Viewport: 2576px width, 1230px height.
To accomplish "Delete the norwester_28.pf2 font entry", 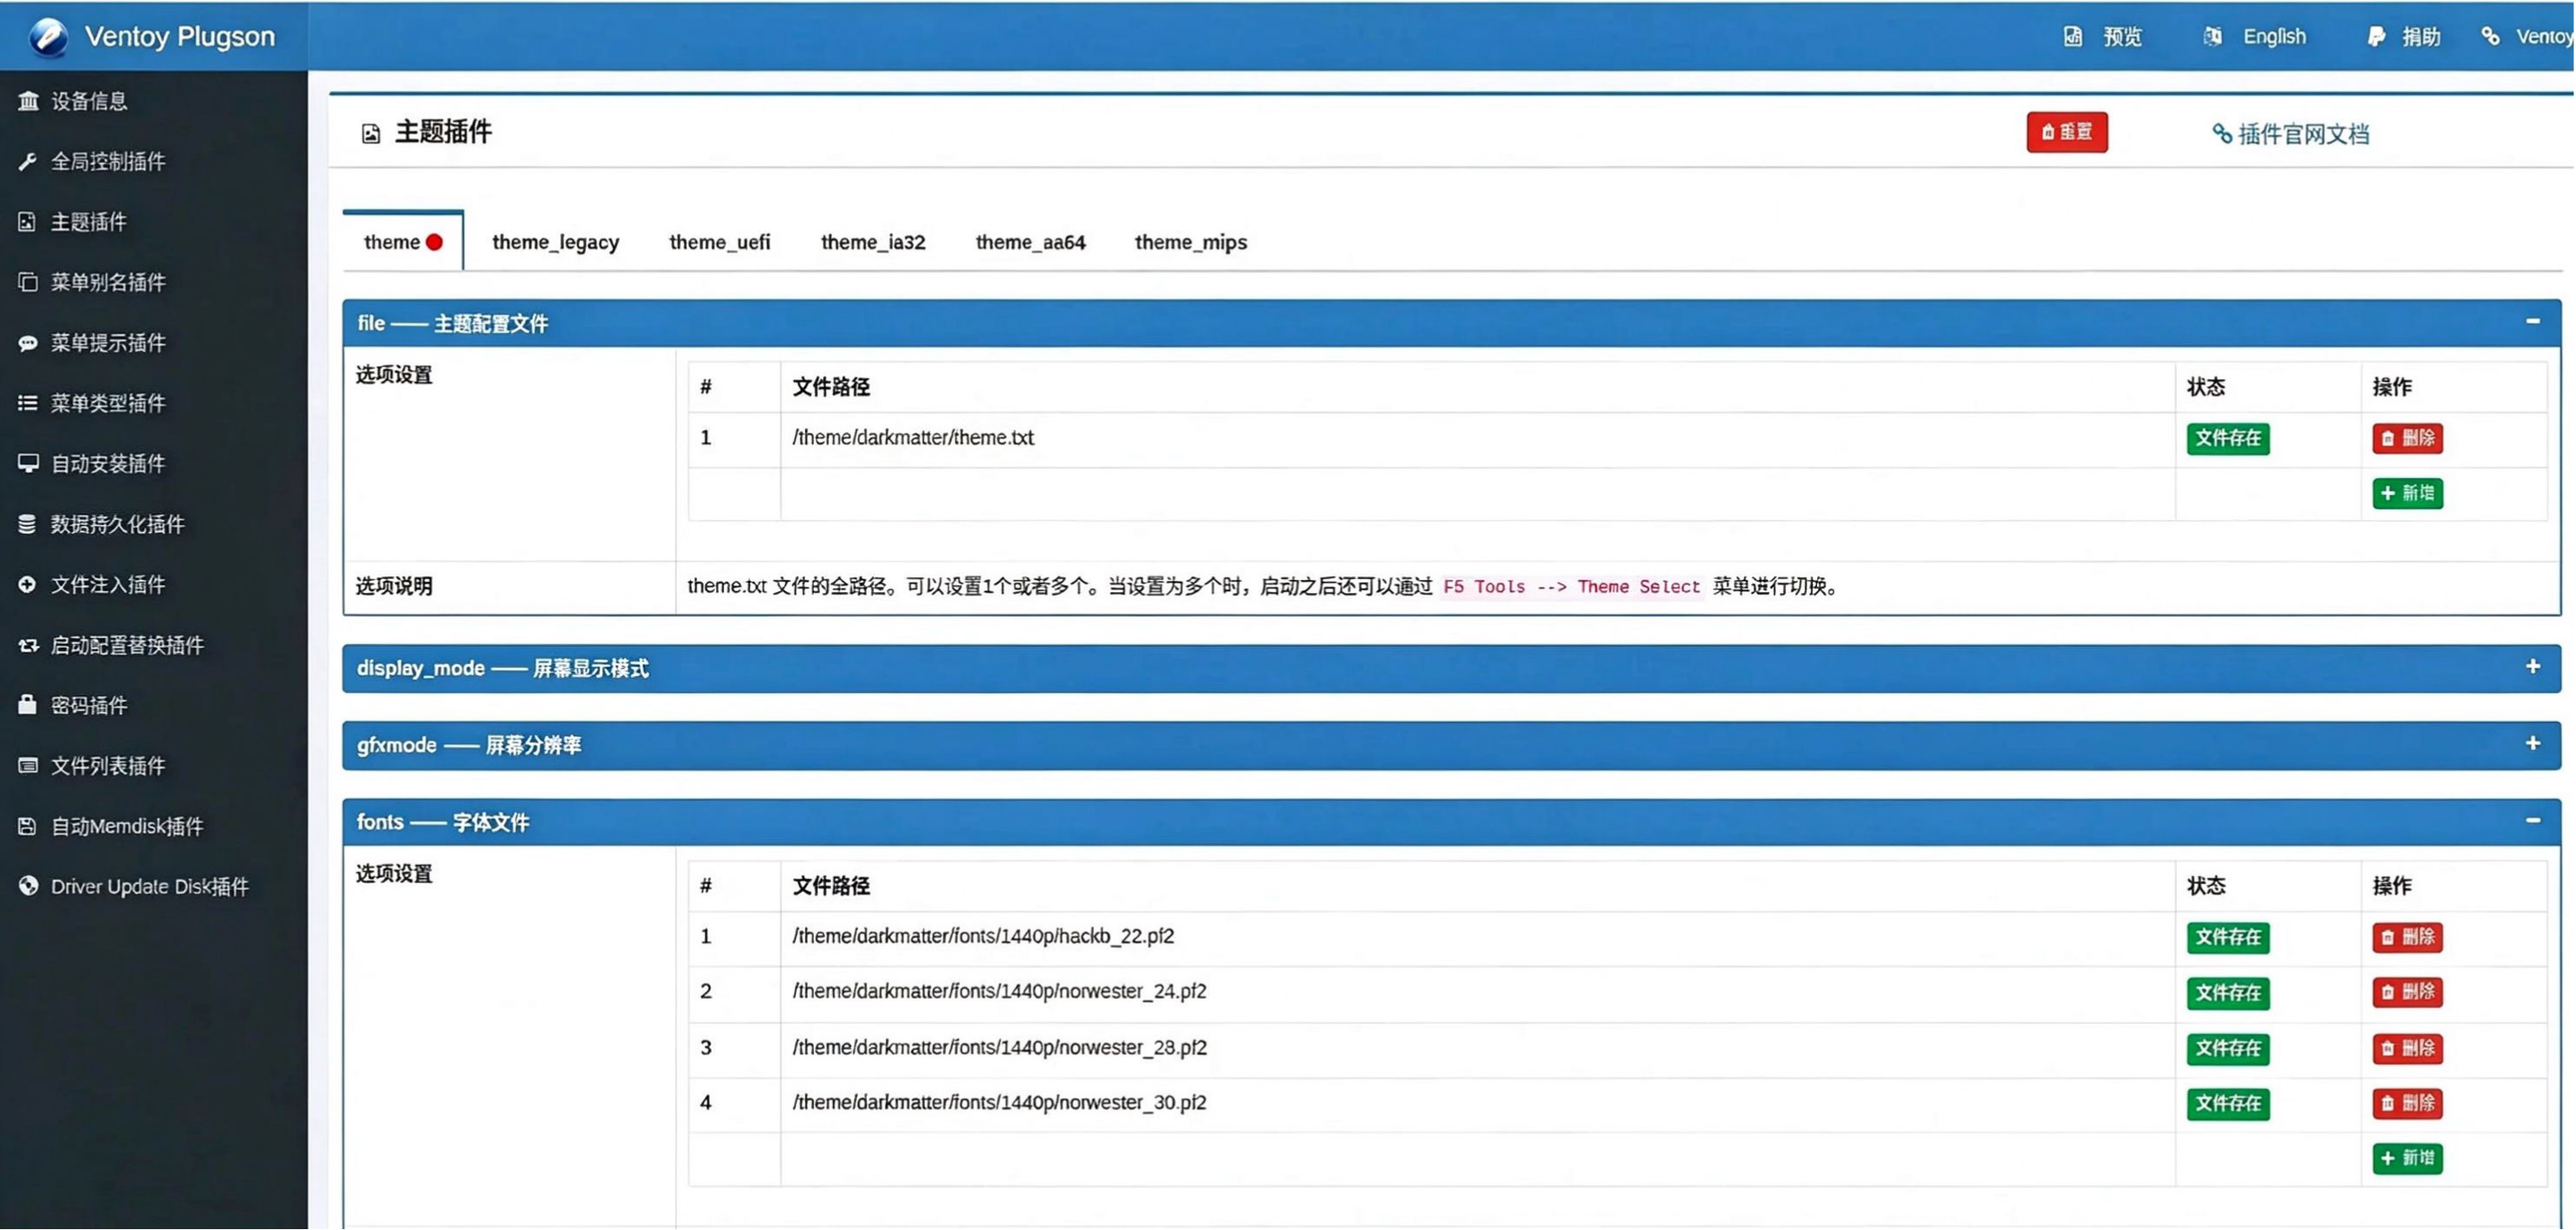I will click(2408, 1049).
